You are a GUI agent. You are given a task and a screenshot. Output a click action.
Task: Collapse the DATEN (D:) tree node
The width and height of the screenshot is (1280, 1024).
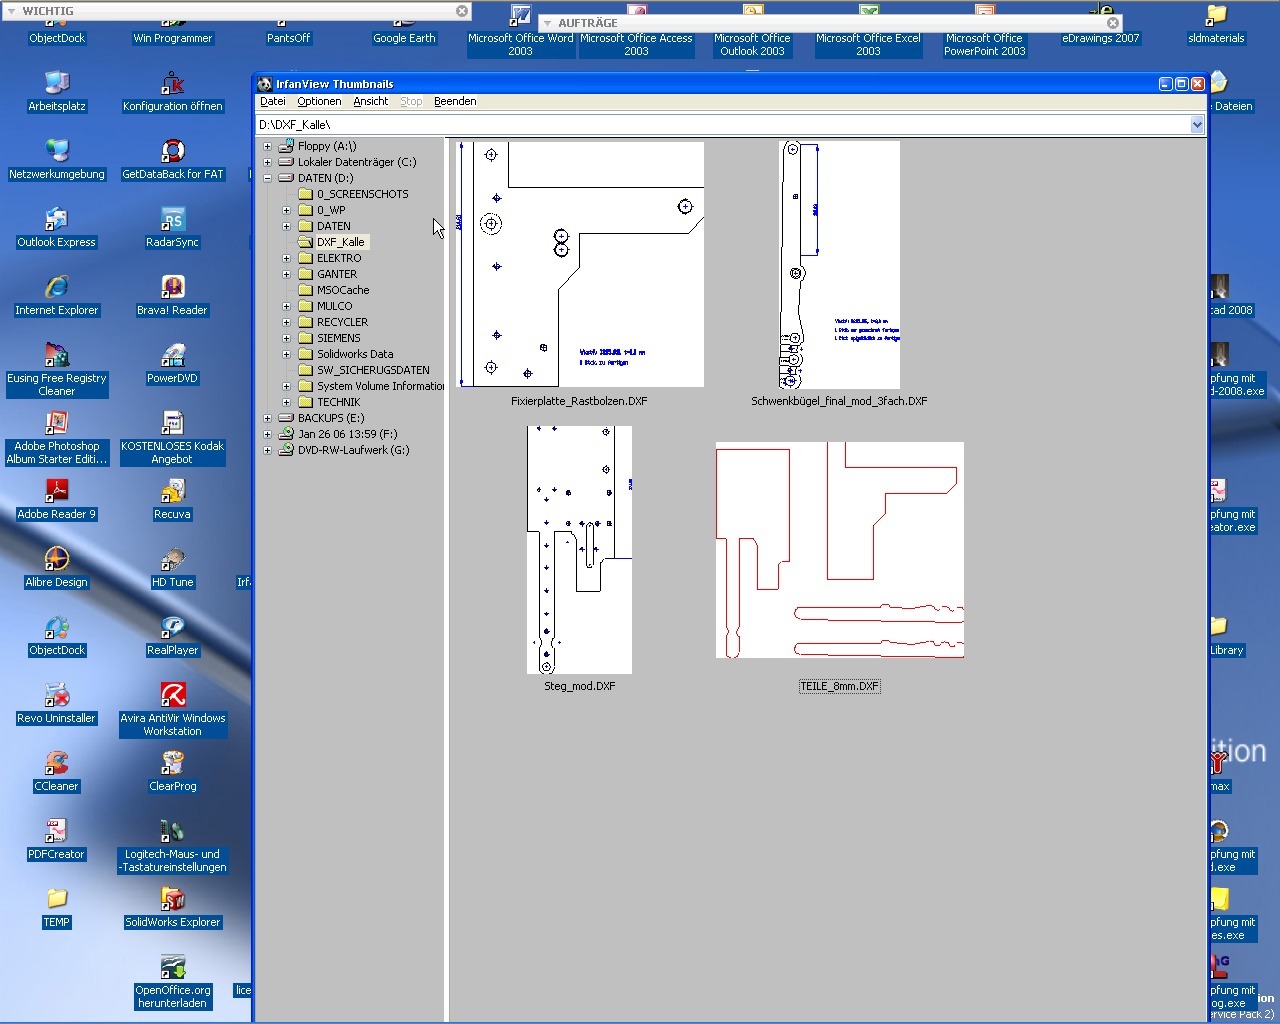pos(268,178)
